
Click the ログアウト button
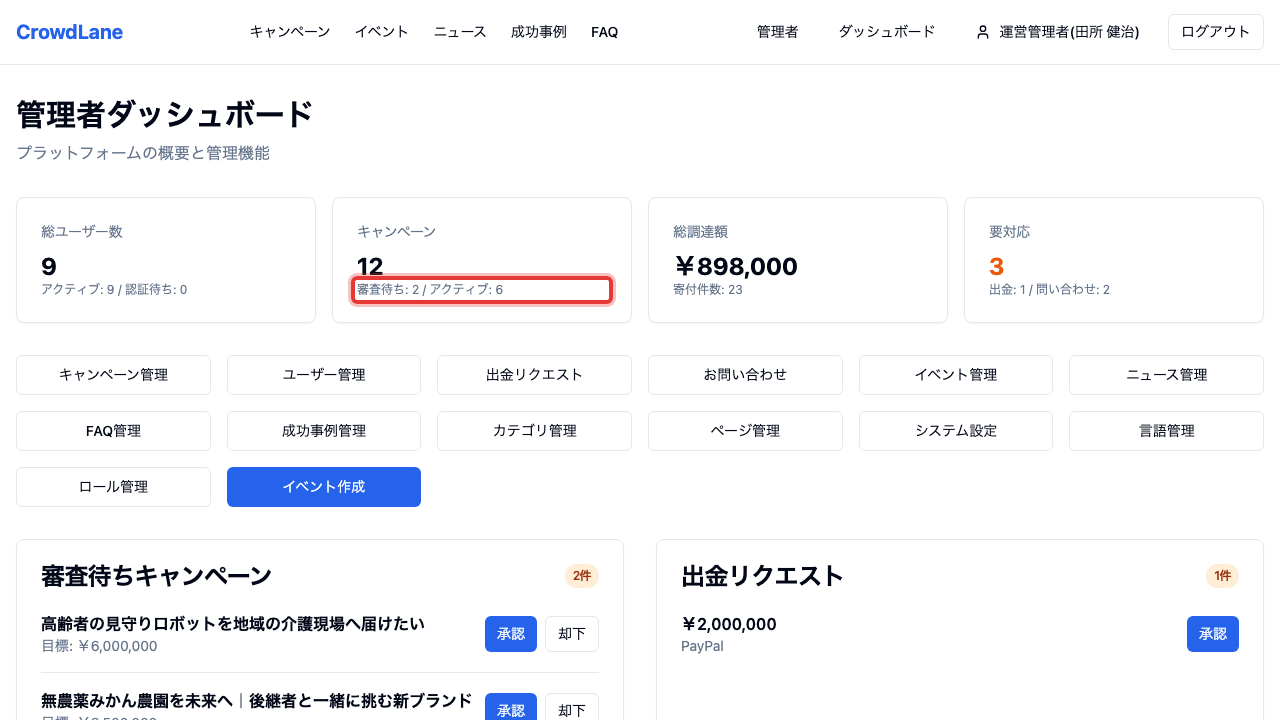click(x=1216, y=32)
